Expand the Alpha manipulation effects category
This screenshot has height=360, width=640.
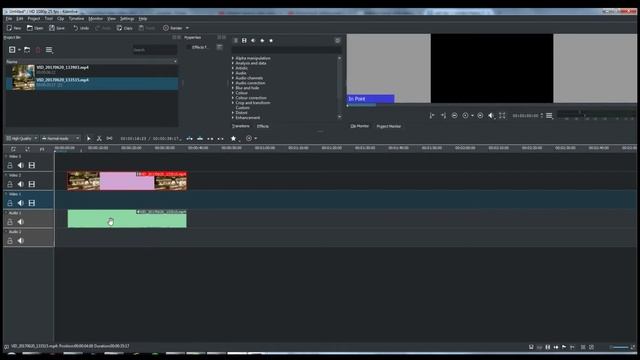pos(233,58)
